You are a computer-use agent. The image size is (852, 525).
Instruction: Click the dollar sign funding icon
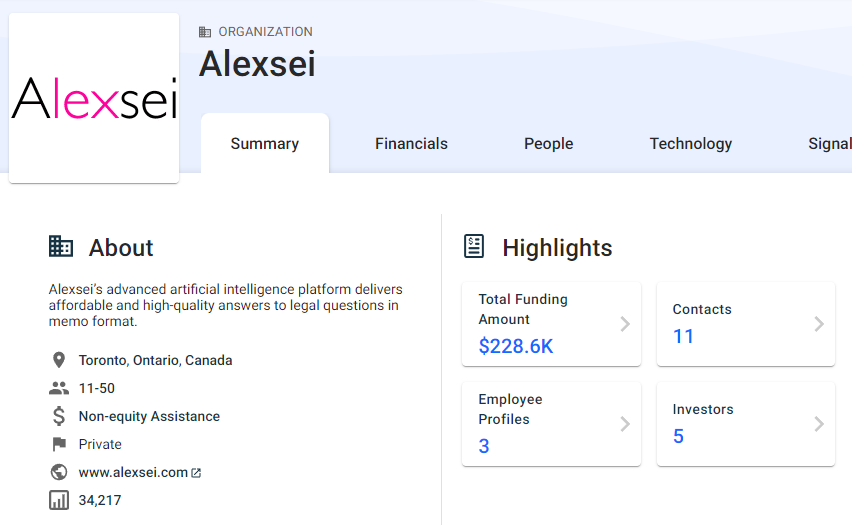pos(59,416)
